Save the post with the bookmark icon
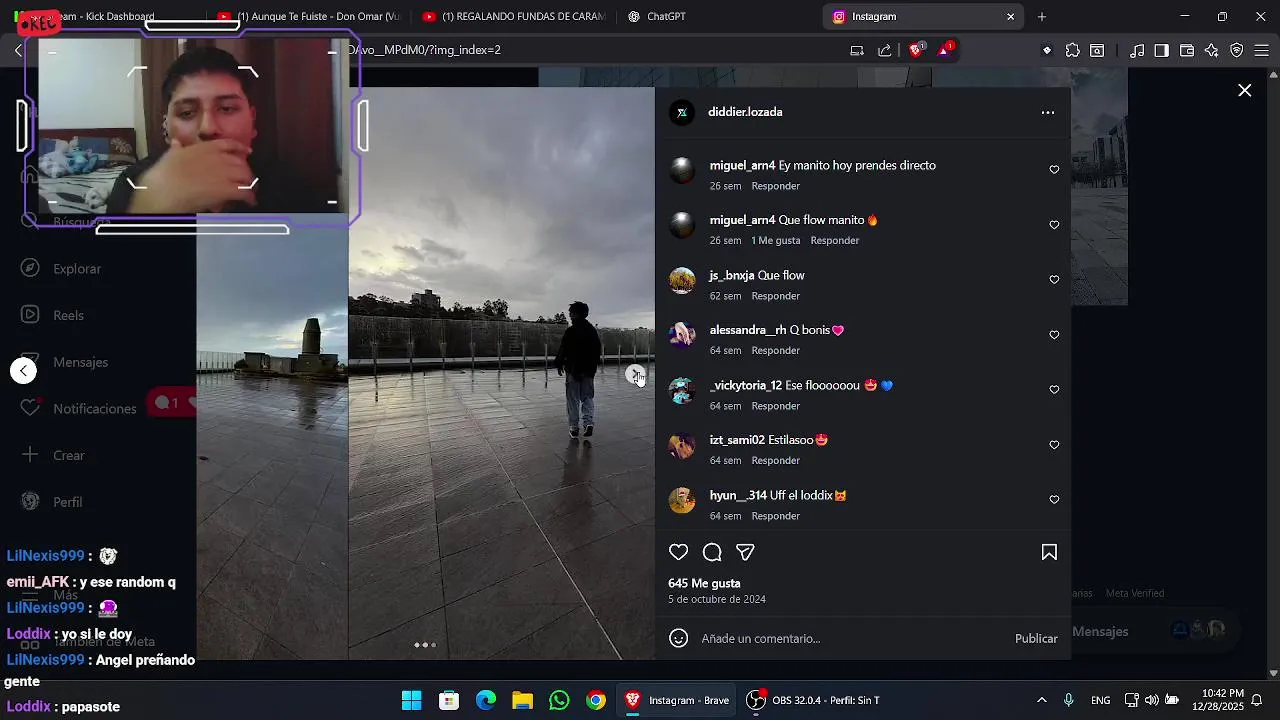Image resolution: width=1280 pixels, height=720 pixels. [x=1049, y=552]
